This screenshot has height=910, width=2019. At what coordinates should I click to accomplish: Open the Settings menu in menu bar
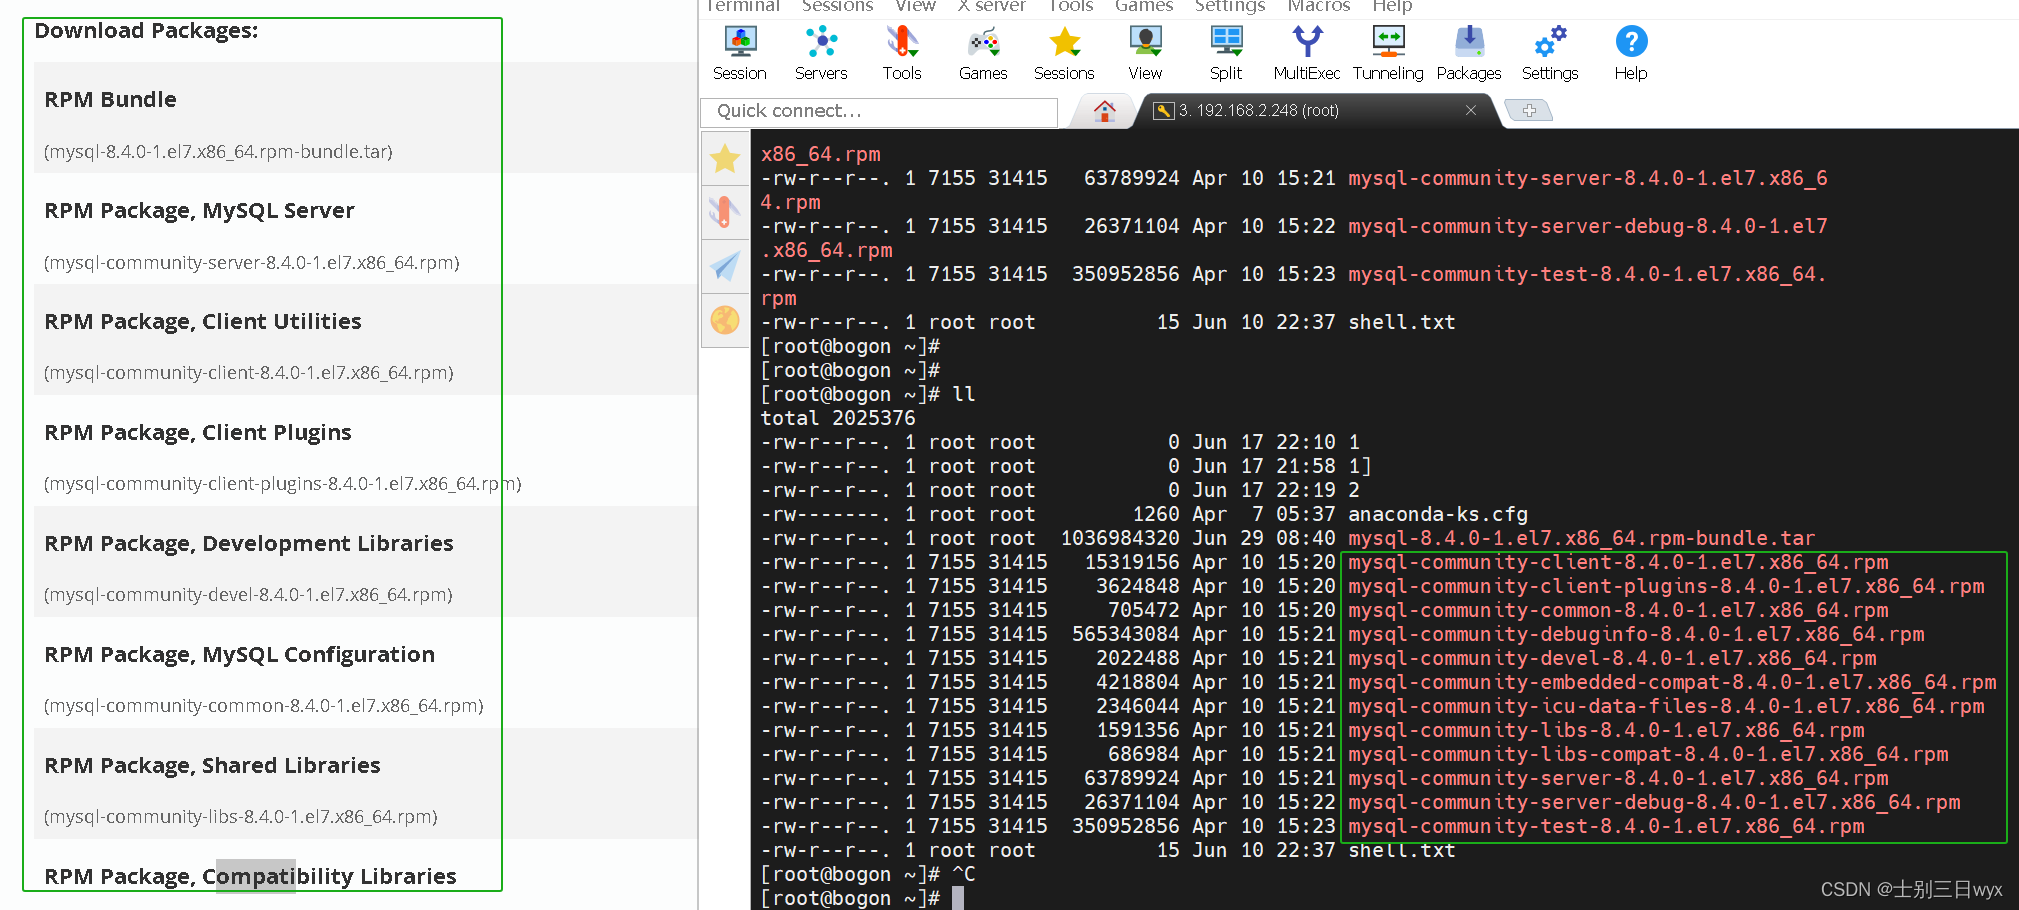coord(1230,6)
